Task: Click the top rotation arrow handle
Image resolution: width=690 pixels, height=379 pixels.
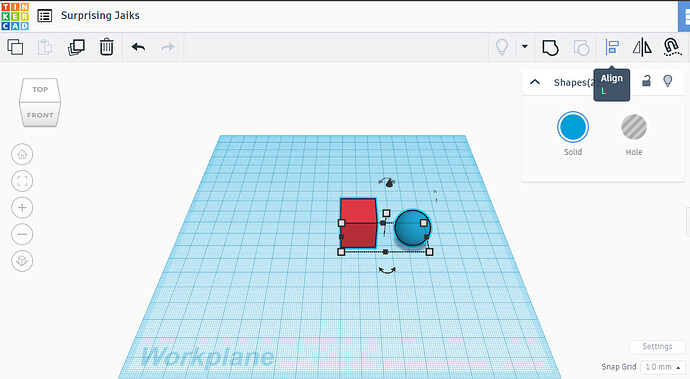Action: pyautogui.click(x=387, y=182)
